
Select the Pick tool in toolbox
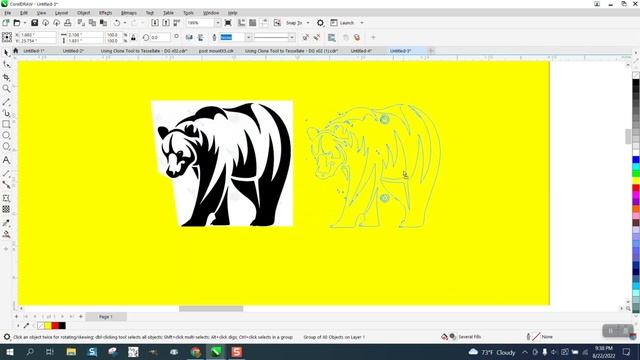pos(6,53)
